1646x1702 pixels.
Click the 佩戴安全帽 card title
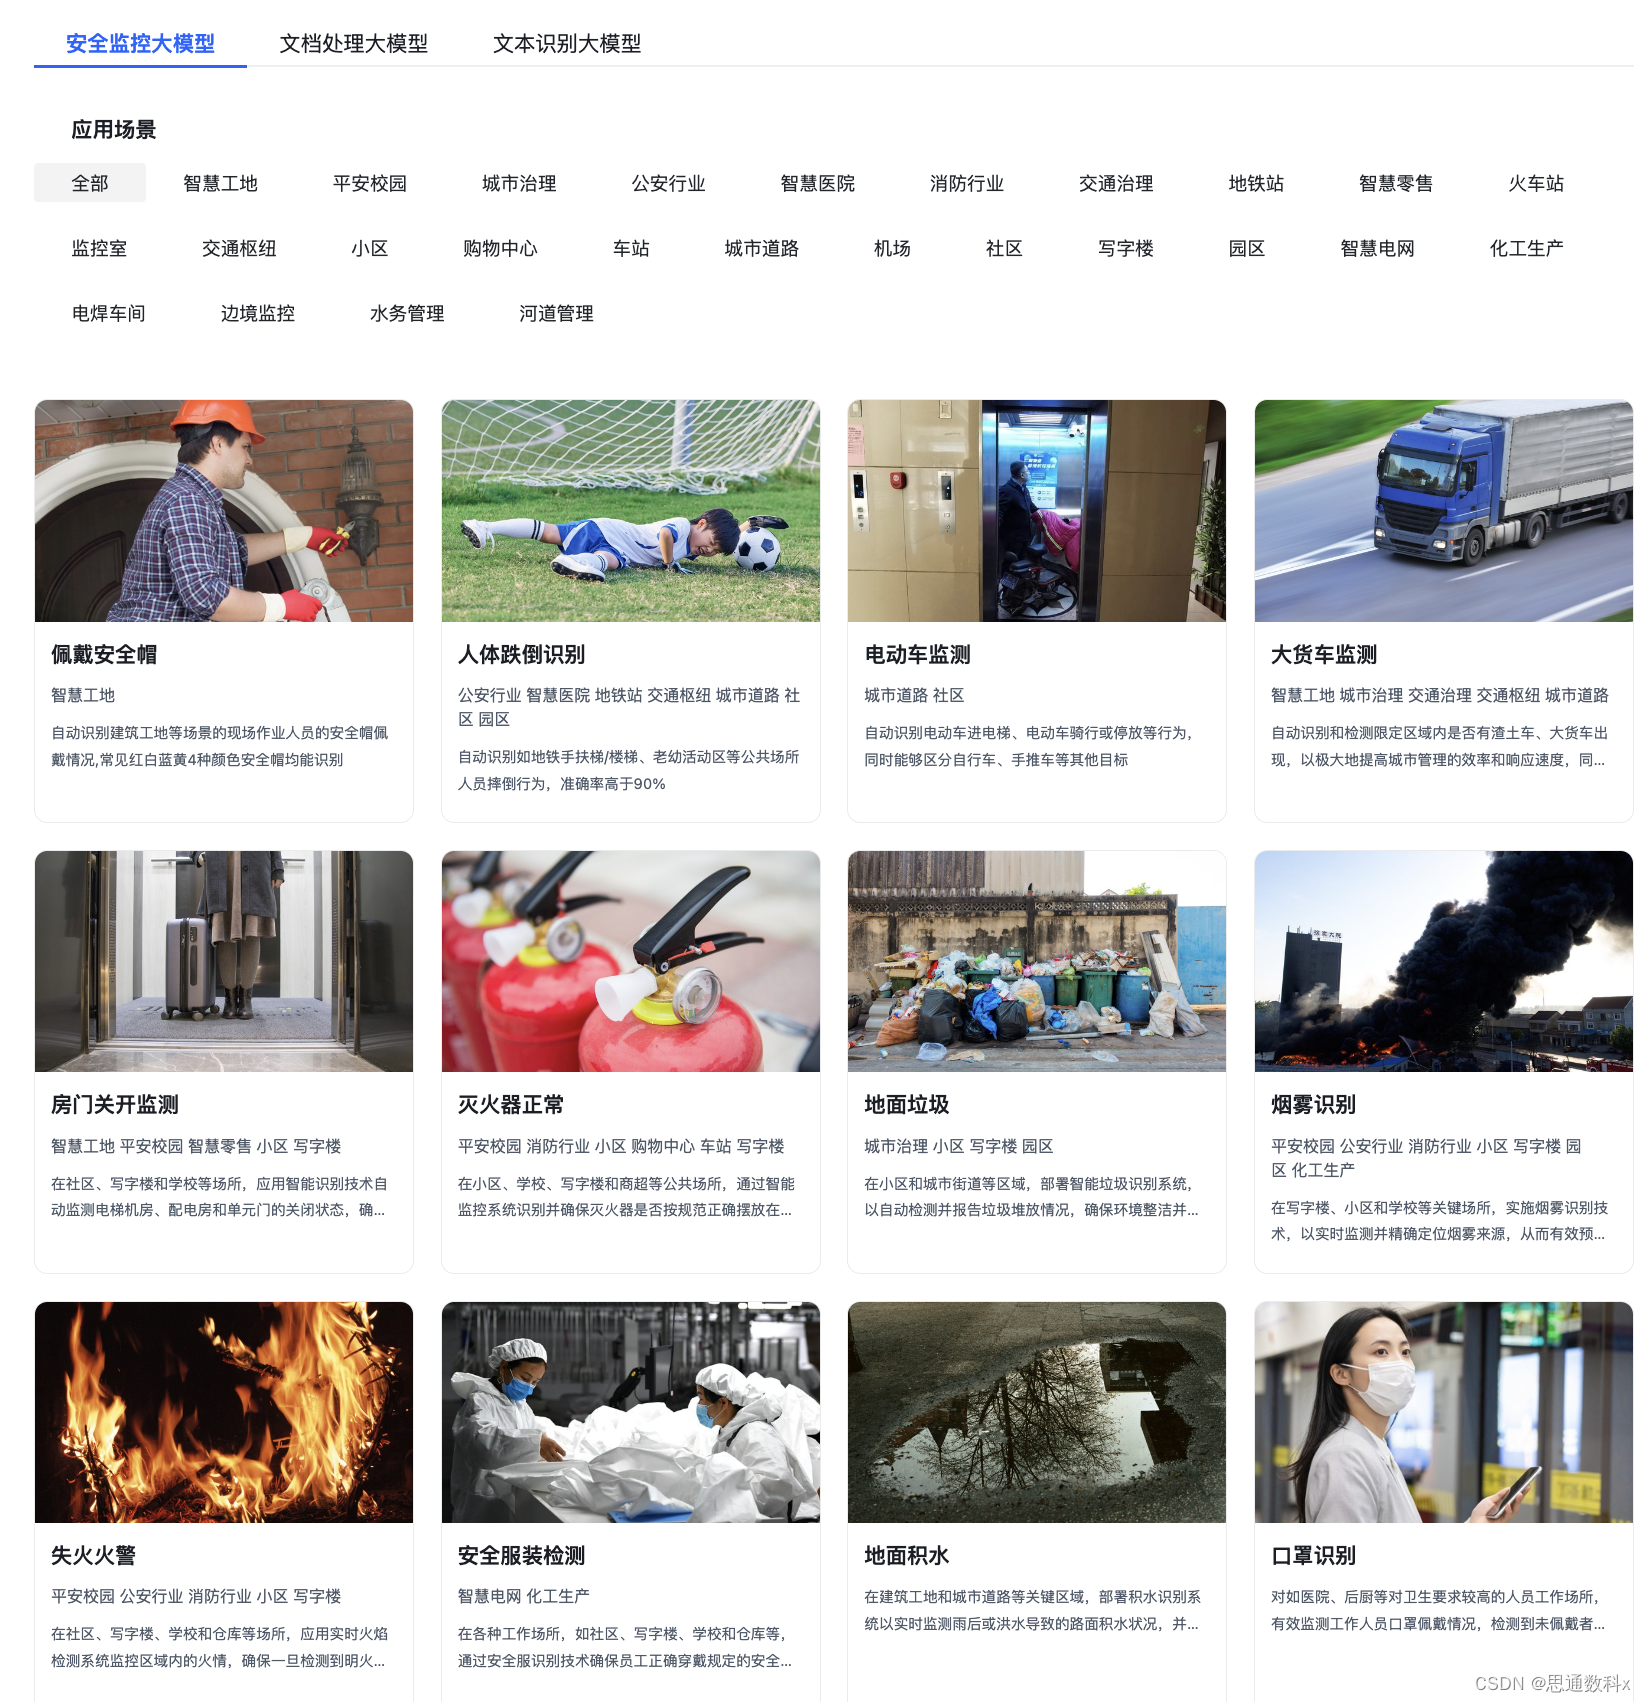coord(104,655)
